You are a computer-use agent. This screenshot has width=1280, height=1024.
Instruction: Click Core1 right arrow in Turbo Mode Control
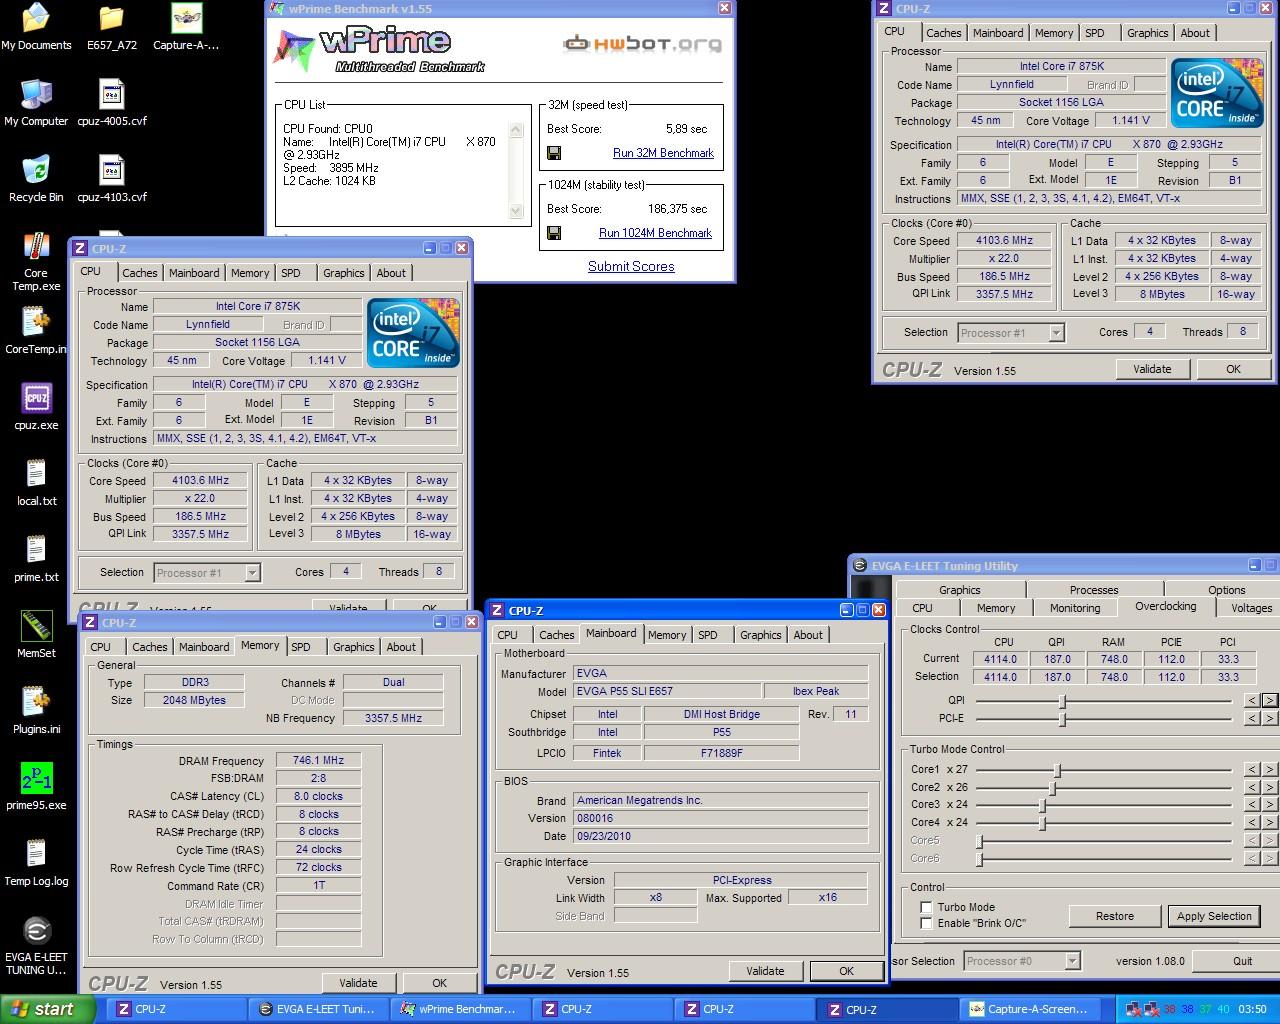click(x=1270, y=769)
